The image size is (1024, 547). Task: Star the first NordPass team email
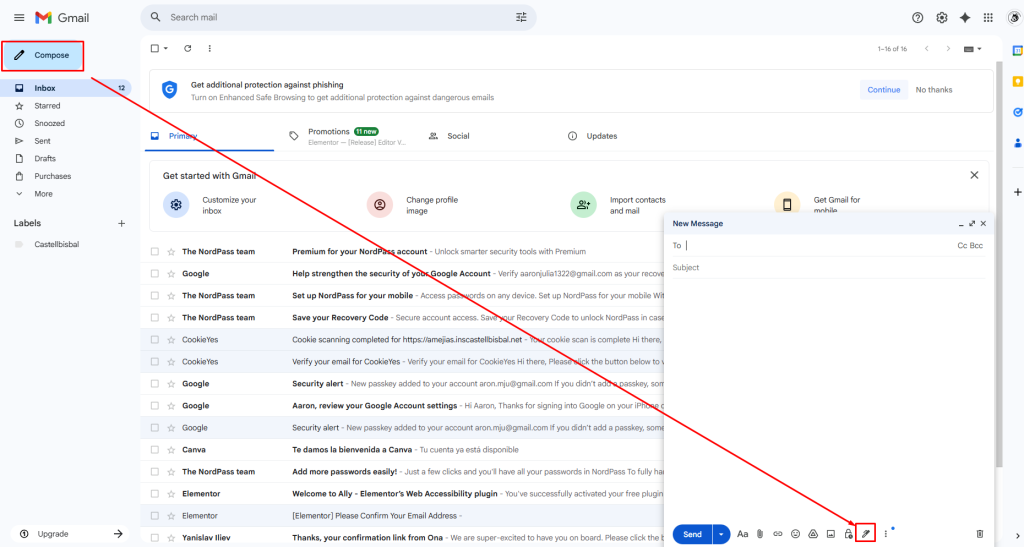pyautogui.click(x=172, y=252)
